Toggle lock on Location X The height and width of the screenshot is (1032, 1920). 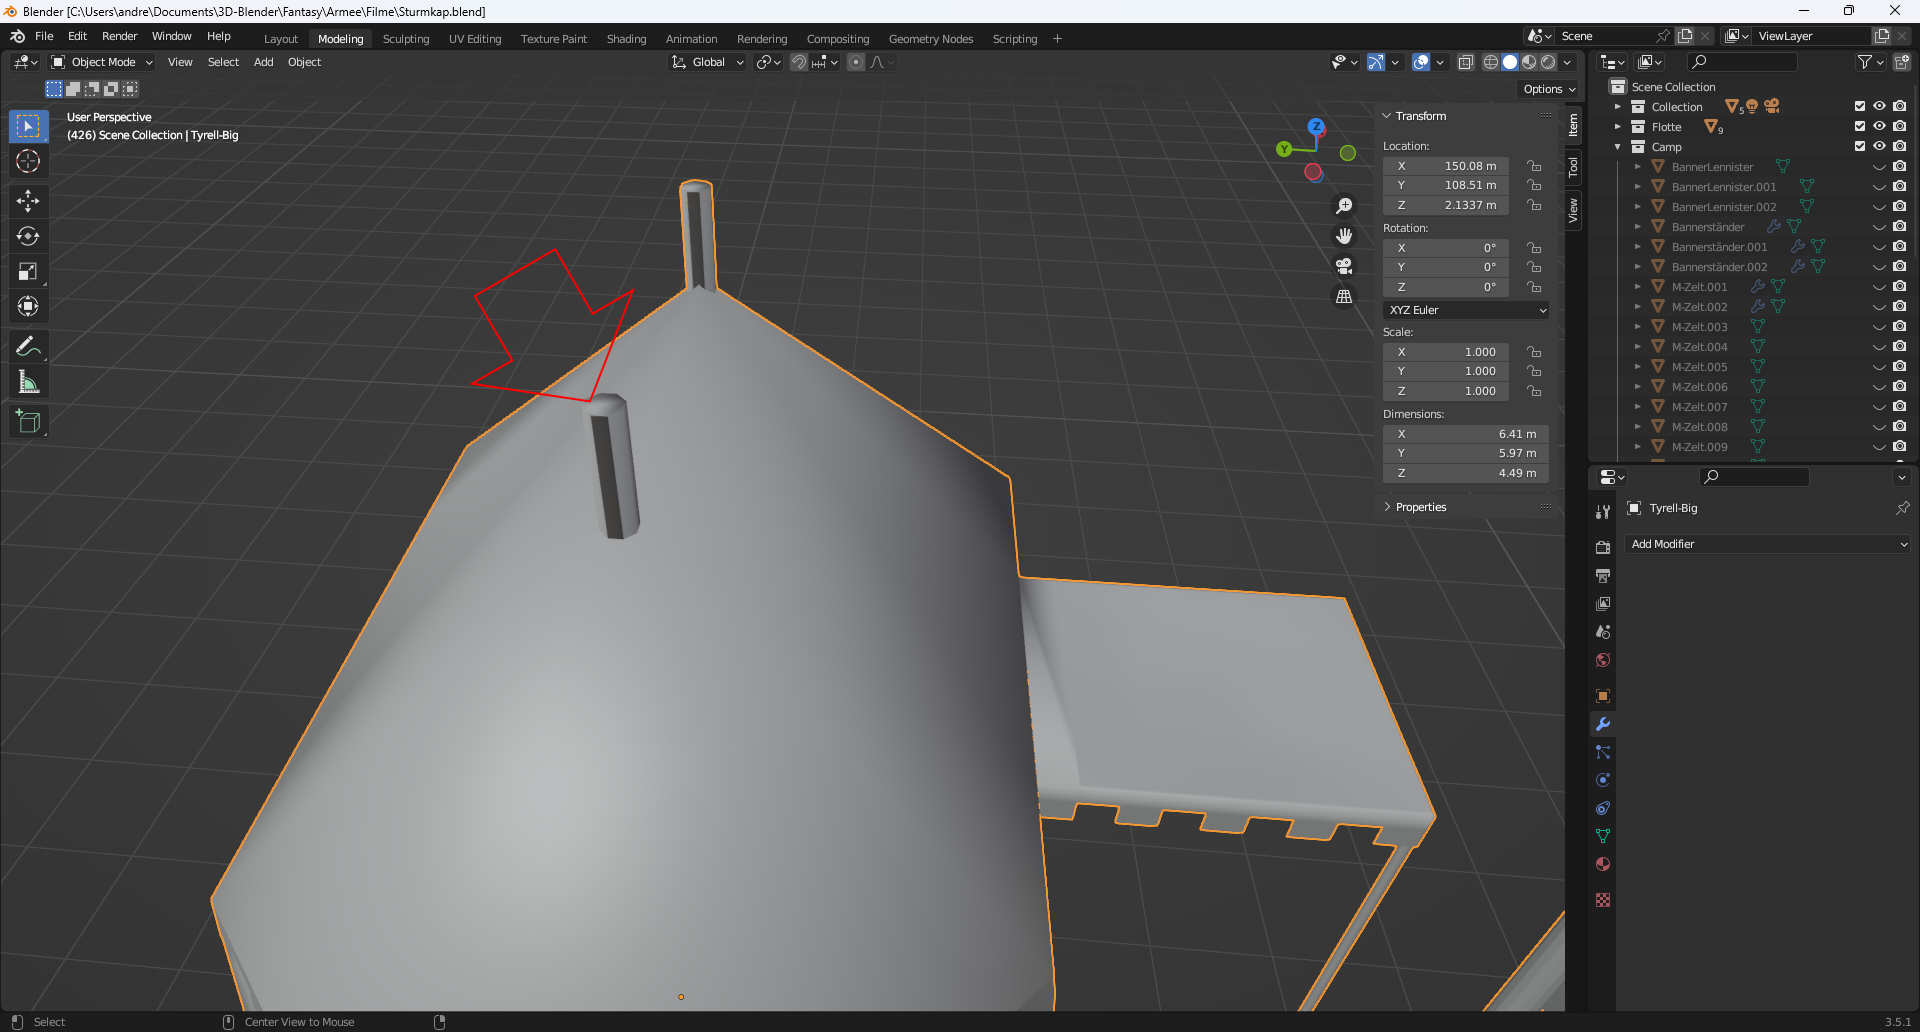(x=1534, y=166)
